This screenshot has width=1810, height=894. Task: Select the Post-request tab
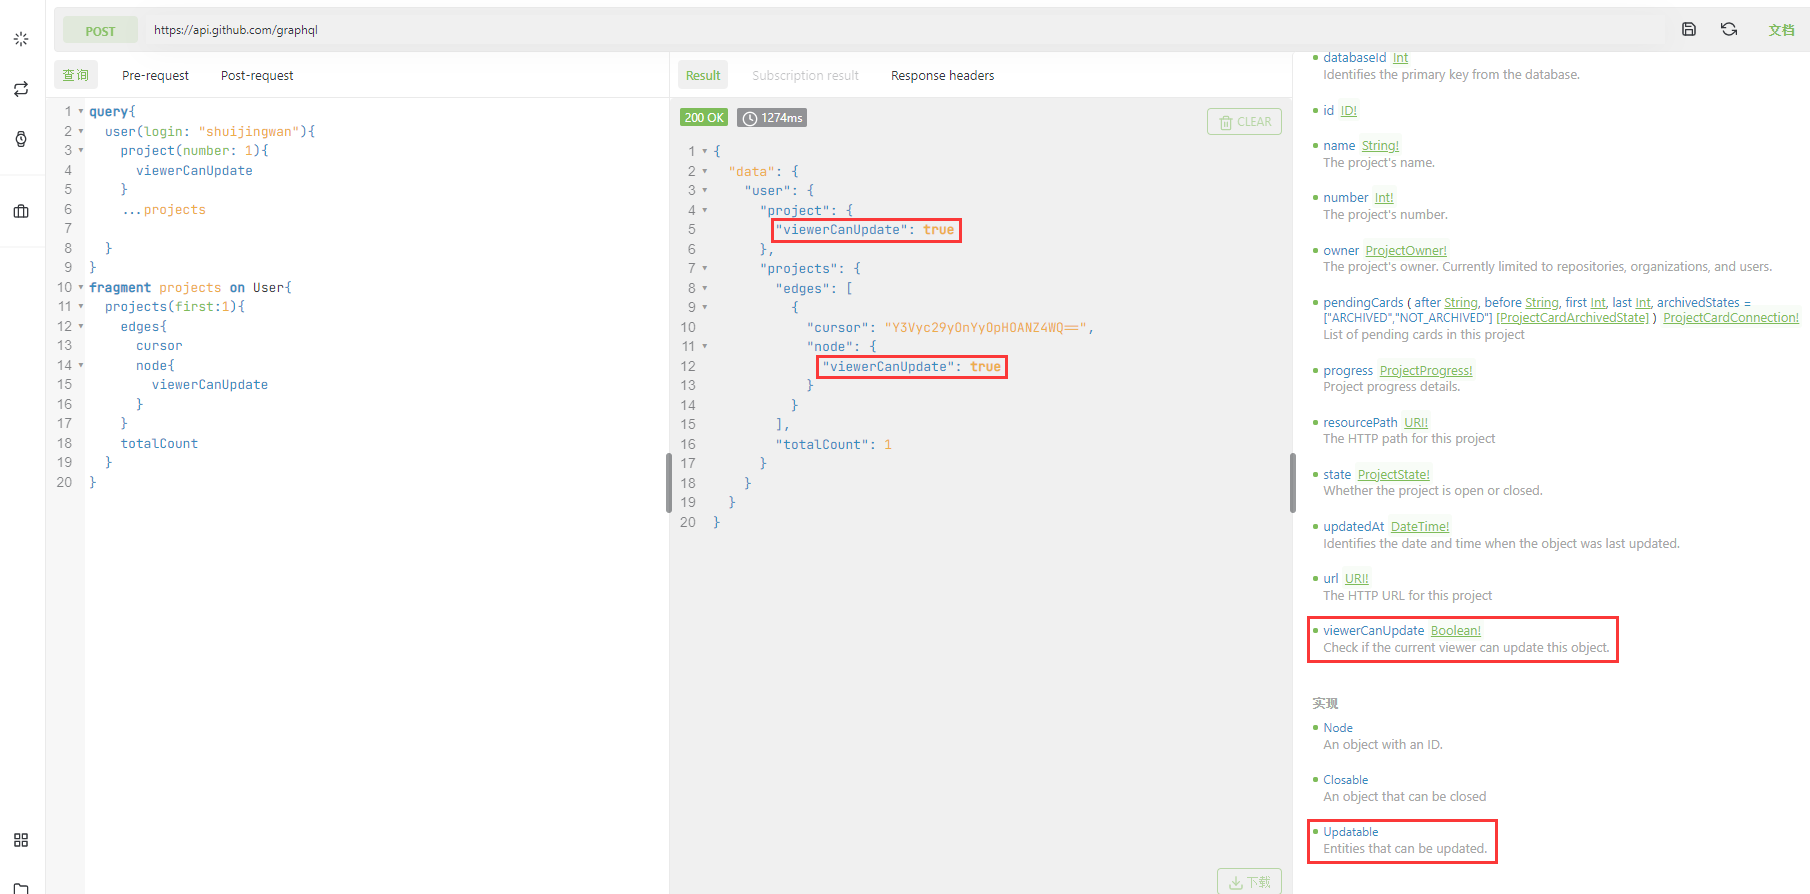[x=257, y=75]
